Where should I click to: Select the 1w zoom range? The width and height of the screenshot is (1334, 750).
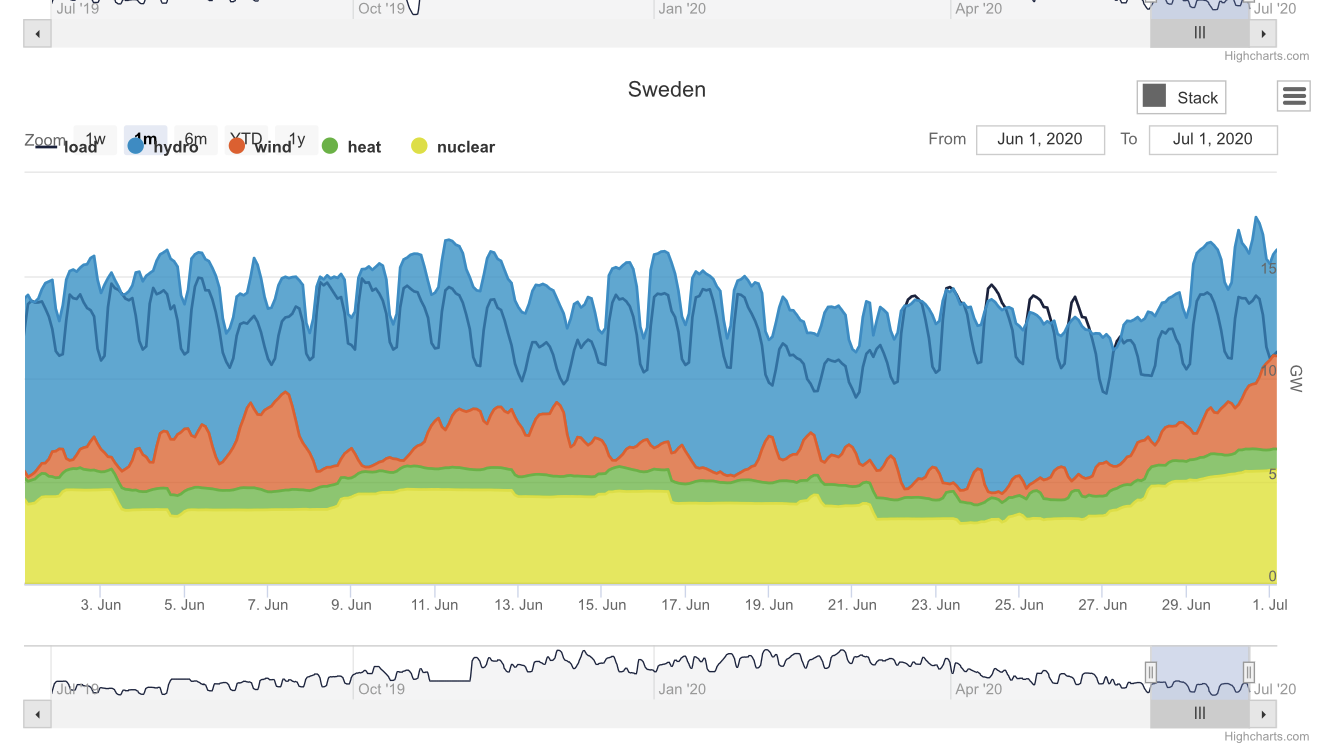click(x=95, y=139)
